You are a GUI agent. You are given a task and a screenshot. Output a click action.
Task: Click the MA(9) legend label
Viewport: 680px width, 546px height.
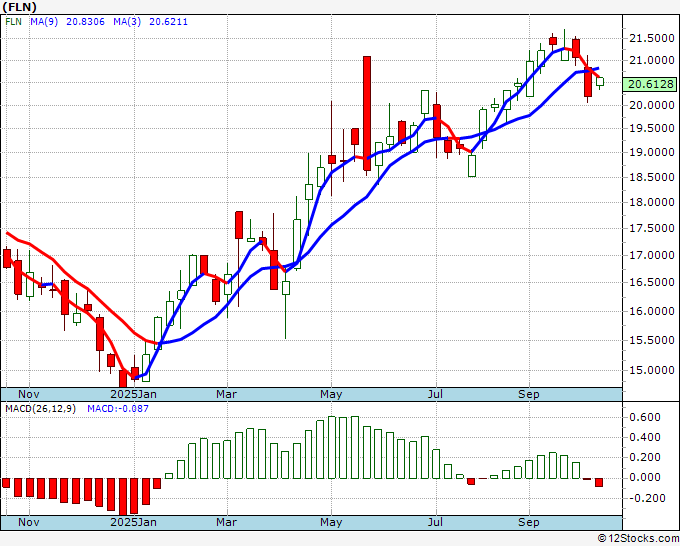44,21
